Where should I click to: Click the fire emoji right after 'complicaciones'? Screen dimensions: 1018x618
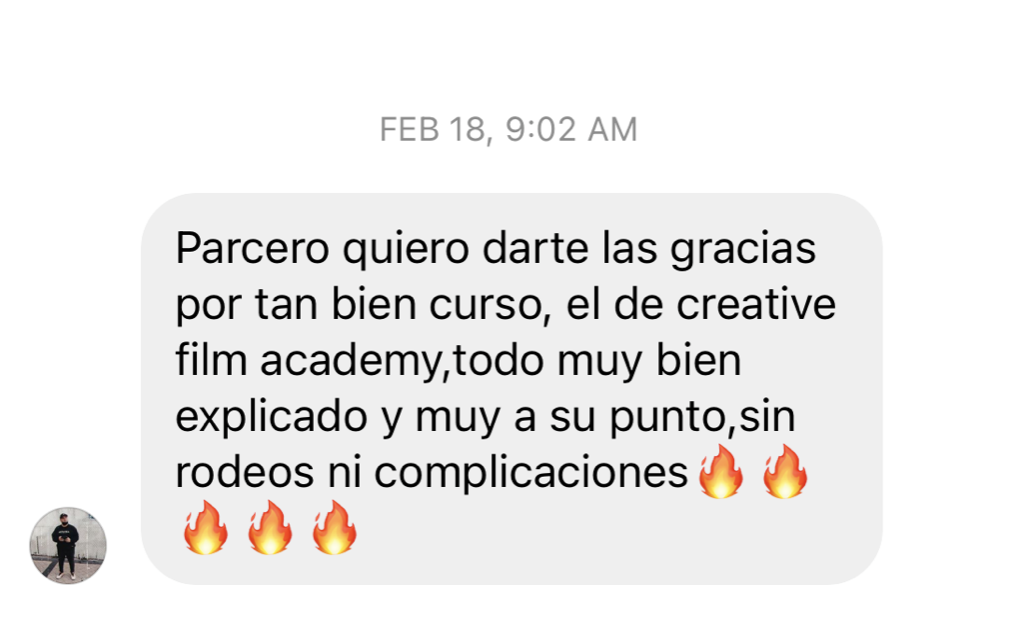pyautogui.click(x=721, y=472)
